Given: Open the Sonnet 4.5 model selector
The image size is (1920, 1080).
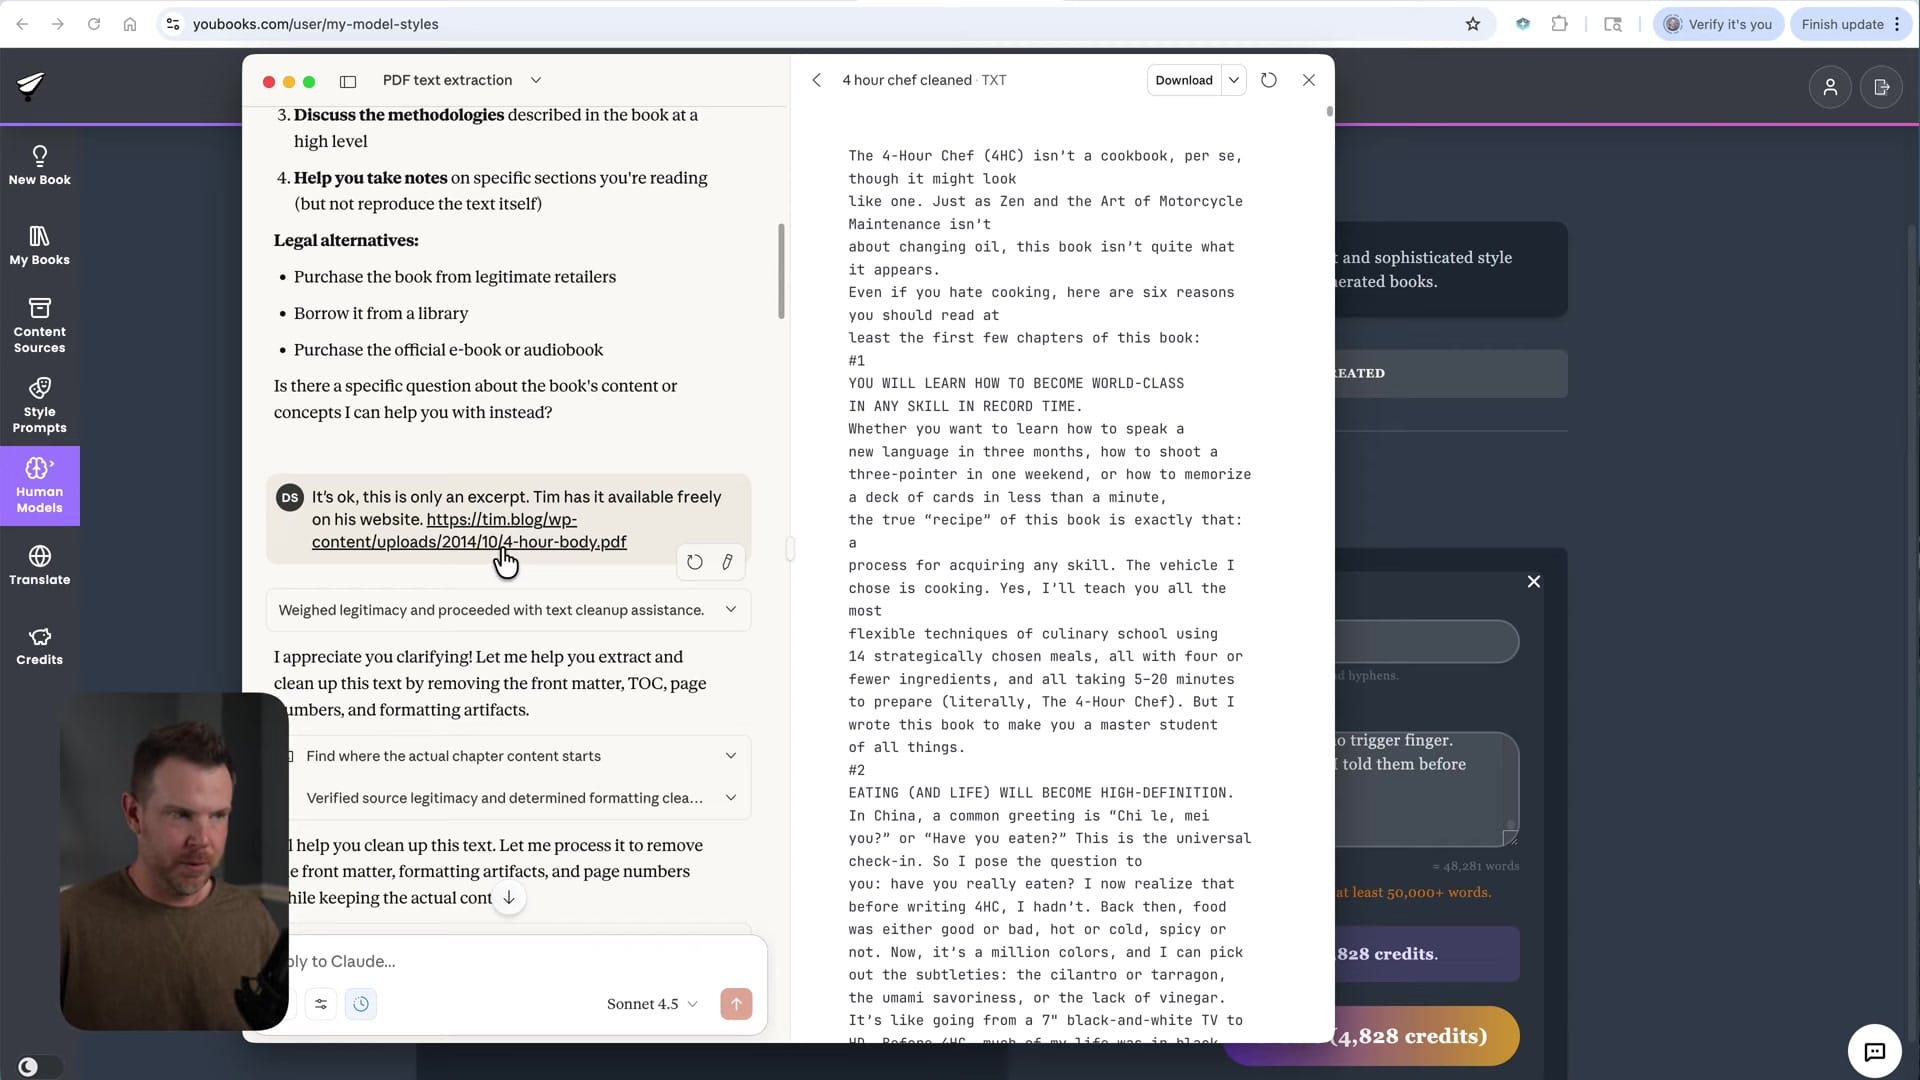Looking at the screenshot, I should [652, 1004].
